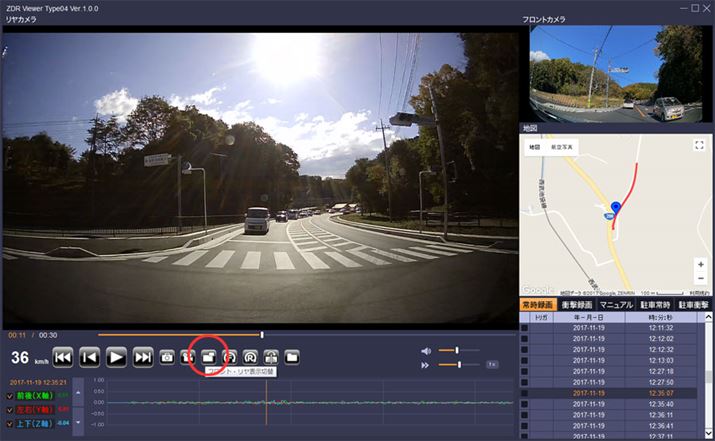Toggle the 上下(Z軸) checkbox
Image resolution: width=715 pixels, height=441 pixels.
click(11, 423)
